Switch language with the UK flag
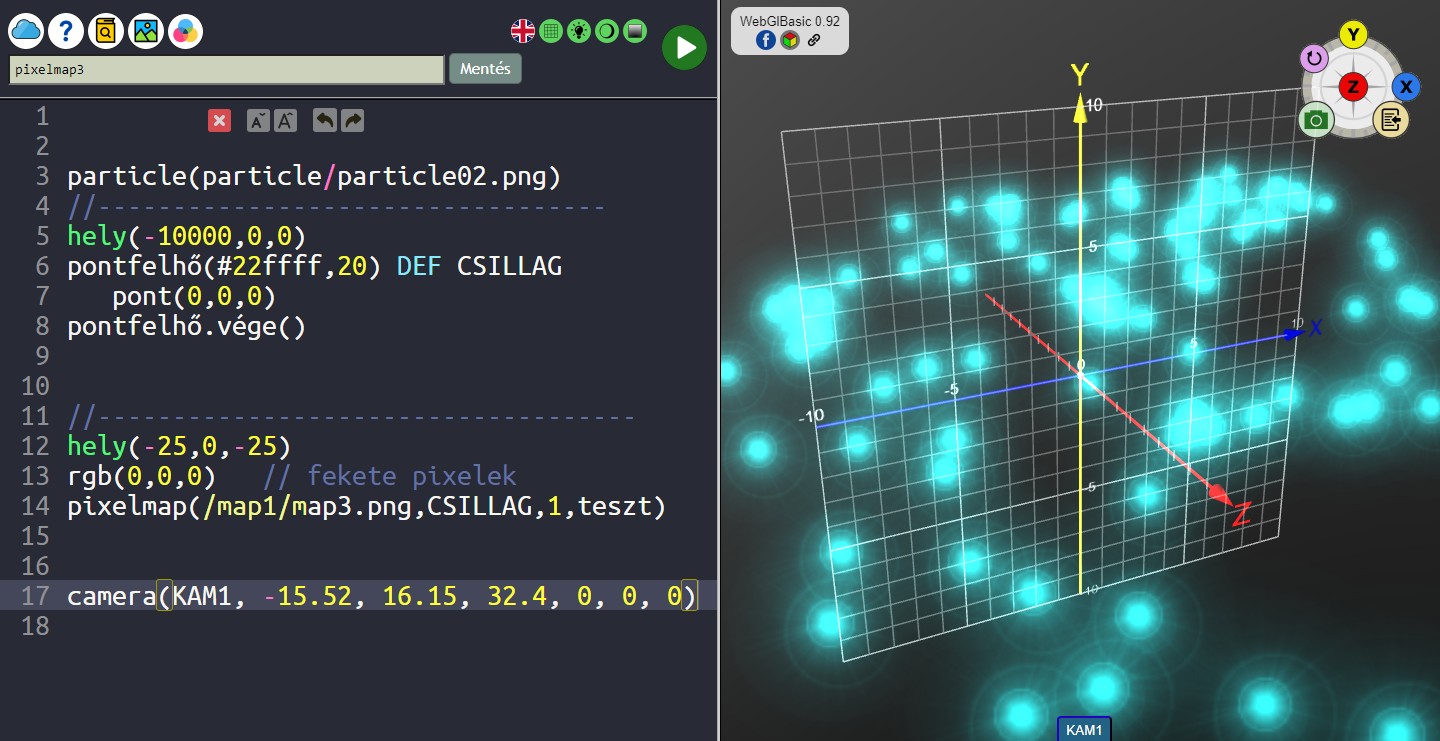1440x741 pixels. [x=523, y=31]
